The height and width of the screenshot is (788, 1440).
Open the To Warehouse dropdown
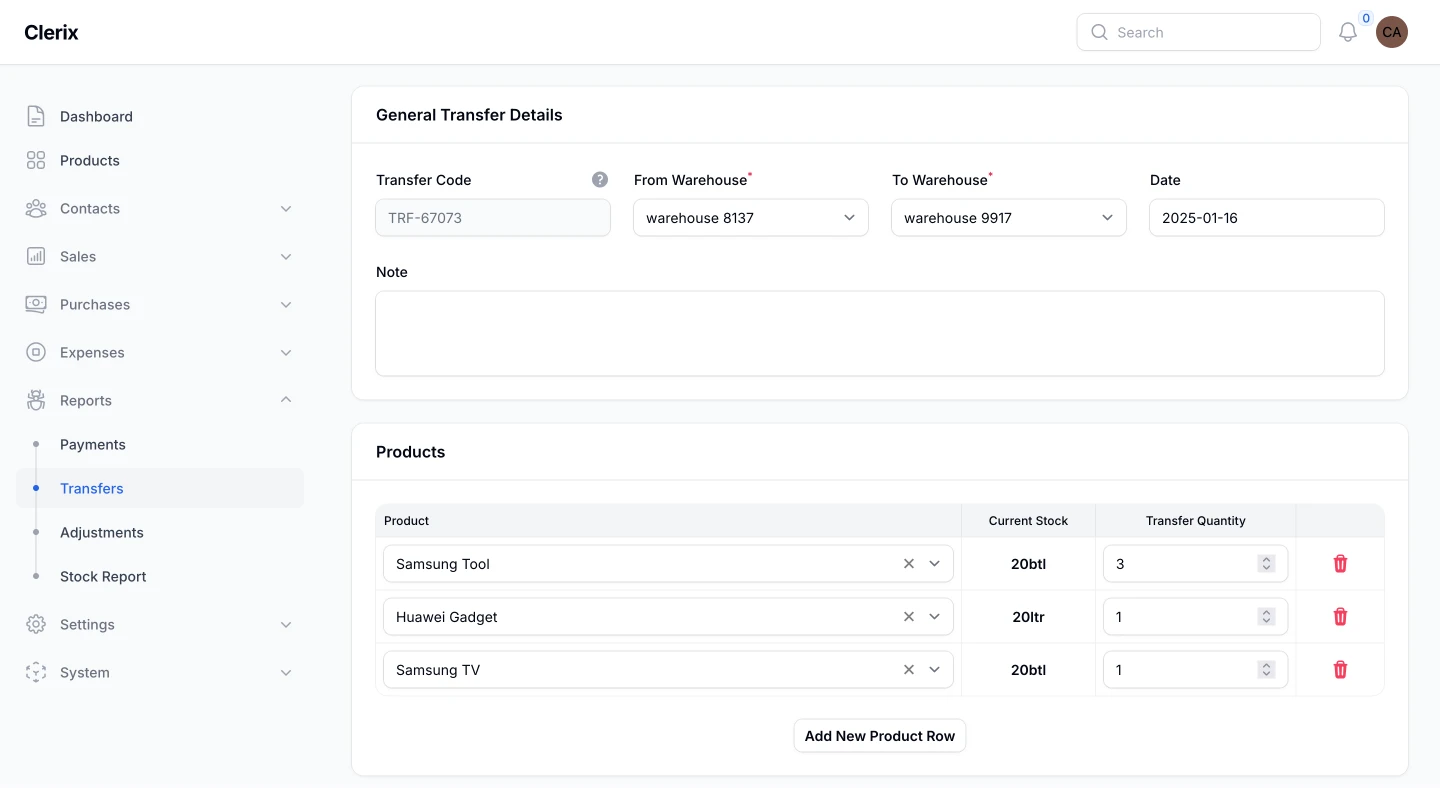tap(1009, 218)
